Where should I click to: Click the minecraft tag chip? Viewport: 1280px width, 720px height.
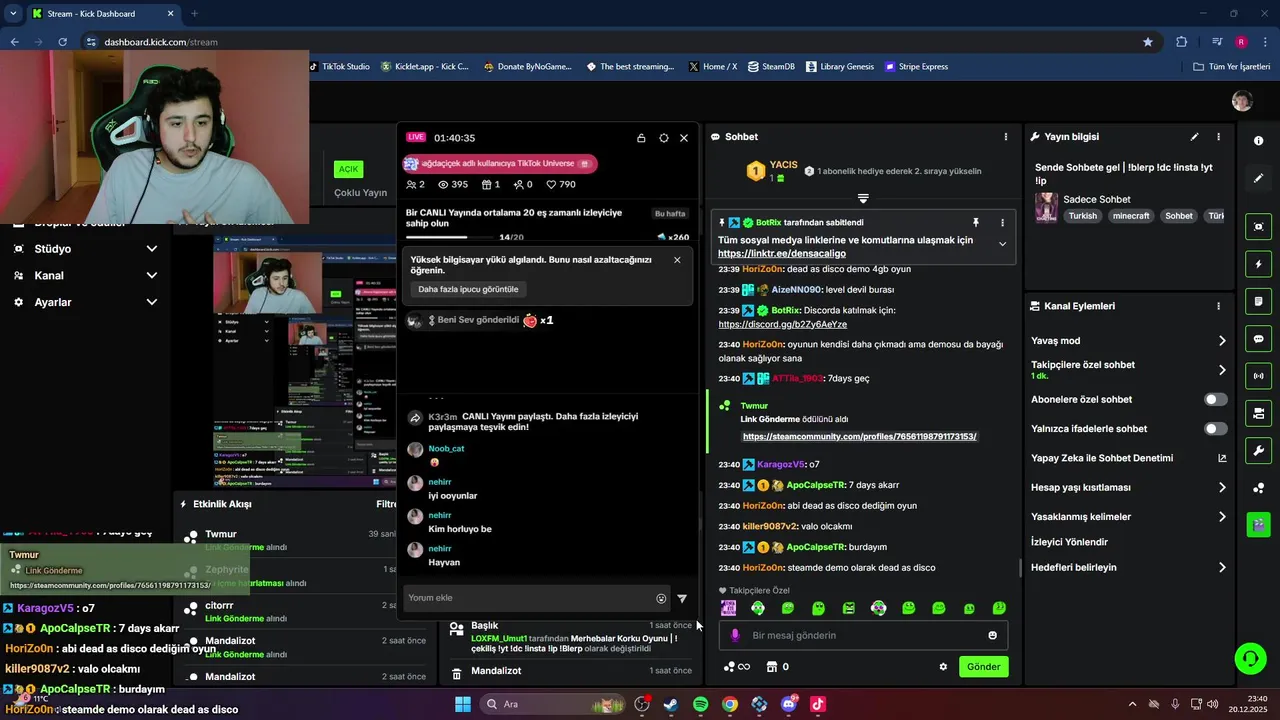(1131, 216)
